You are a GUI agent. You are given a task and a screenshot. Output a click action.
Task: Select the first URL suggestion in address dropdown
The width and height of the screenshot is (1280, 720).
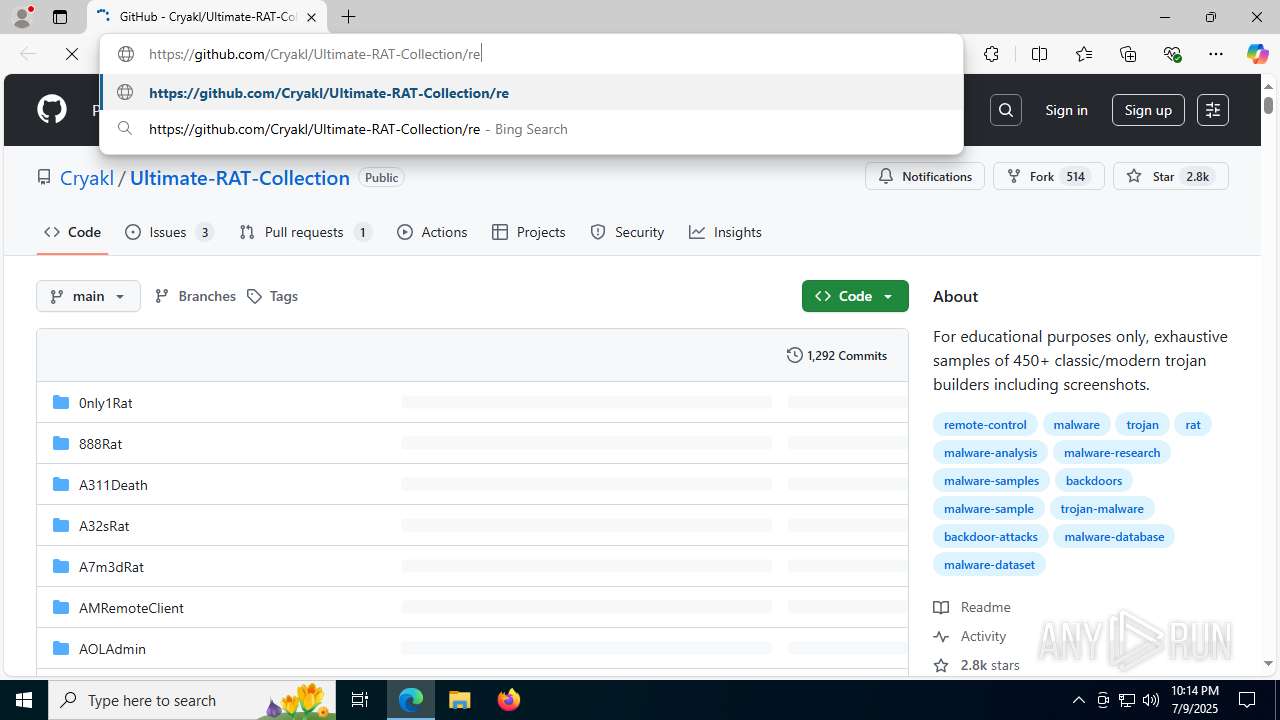click(531, 92)
